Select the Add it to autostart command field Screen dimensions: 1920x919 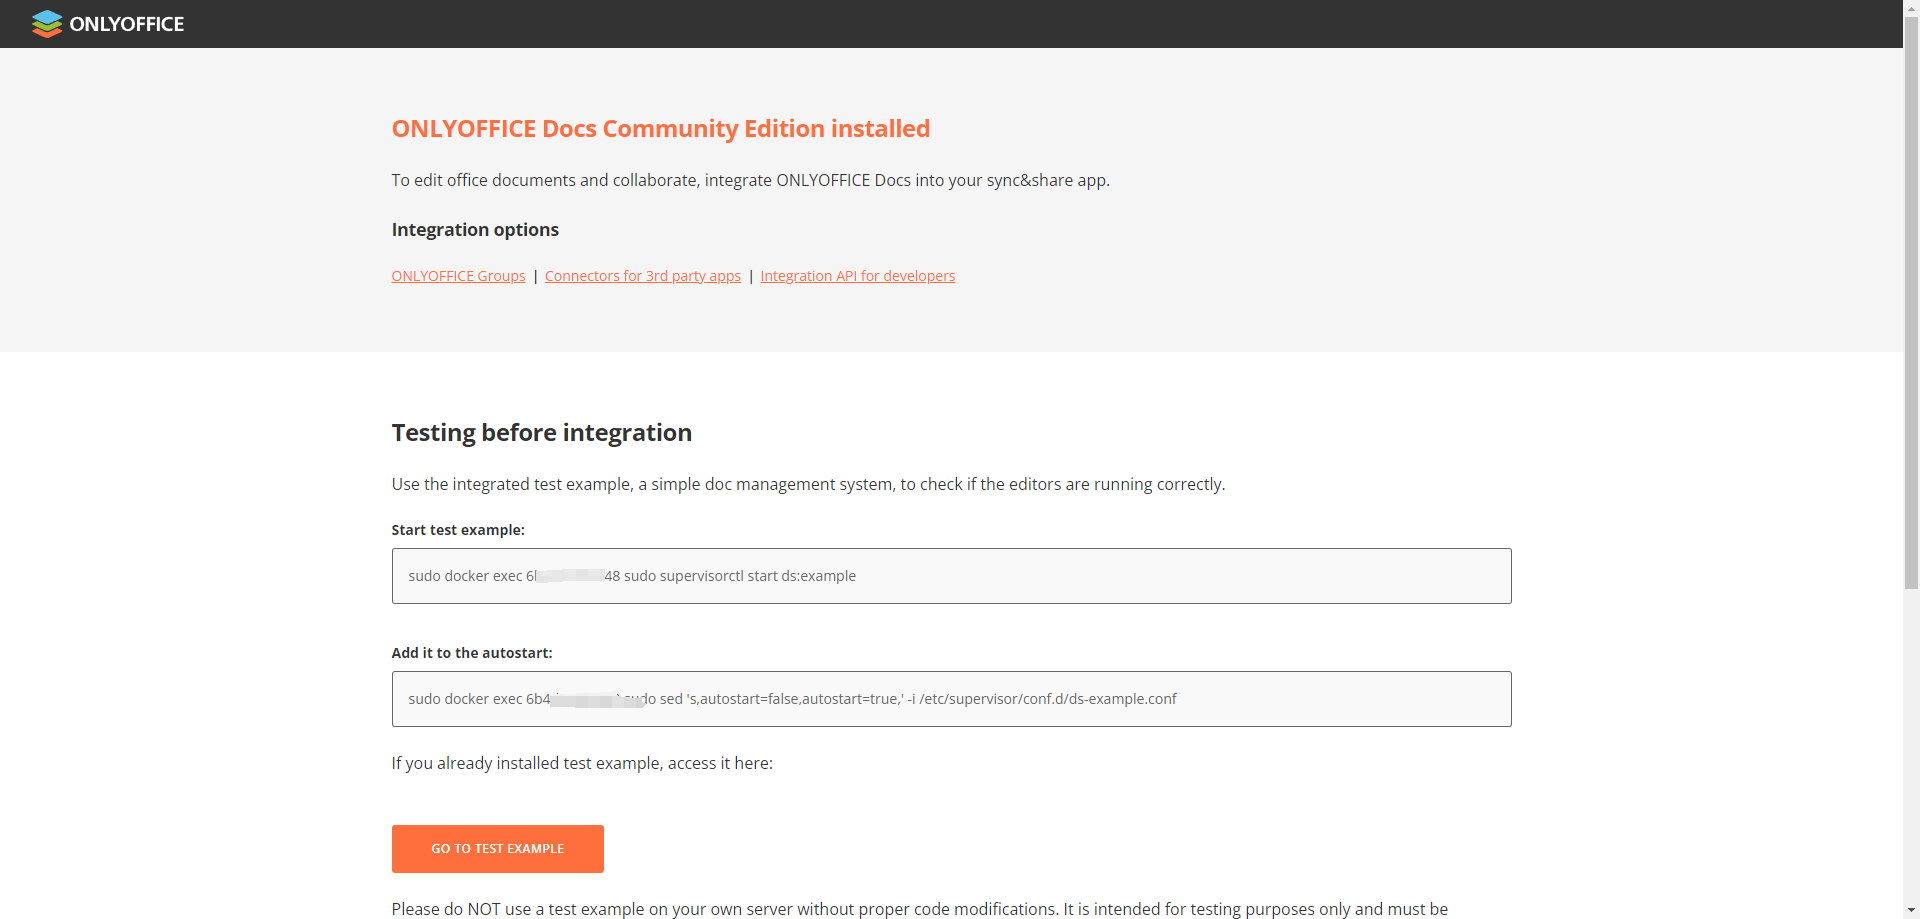[951, 699]
